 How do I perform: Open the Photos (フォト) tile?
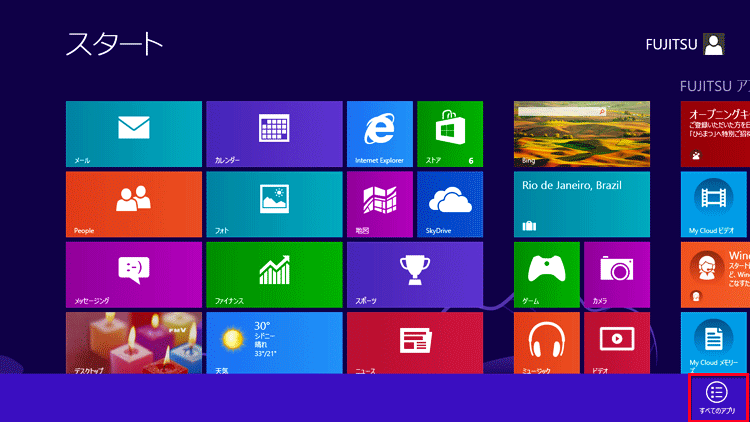click(x=275, y=204)
